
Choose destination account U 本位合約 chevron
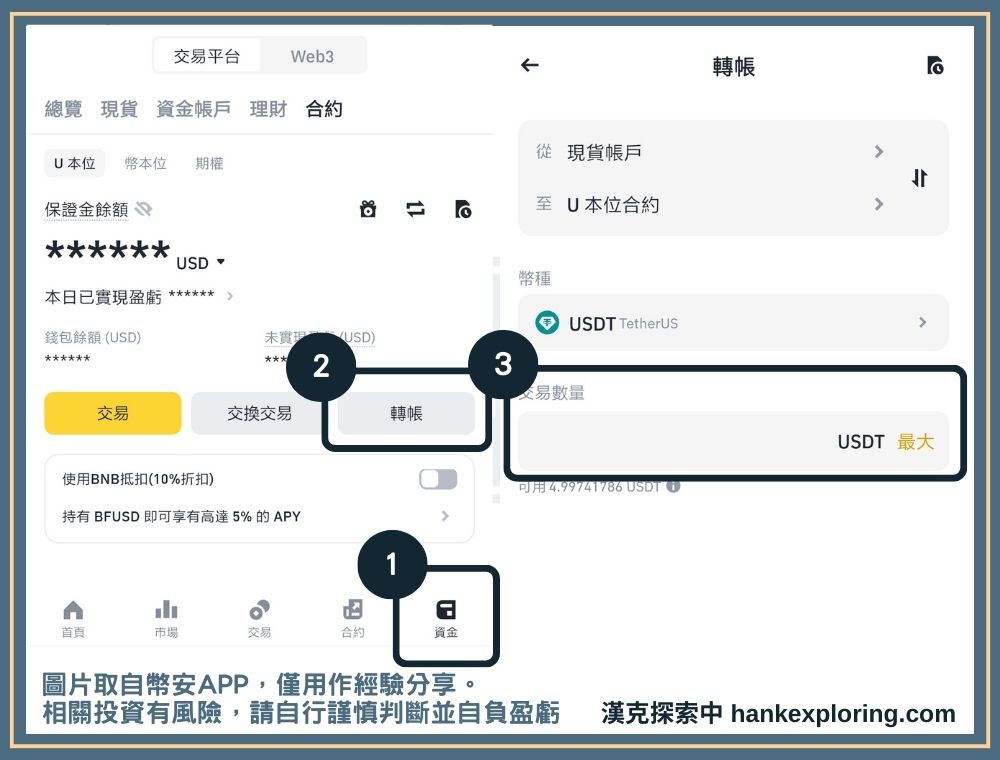(879, 204)
